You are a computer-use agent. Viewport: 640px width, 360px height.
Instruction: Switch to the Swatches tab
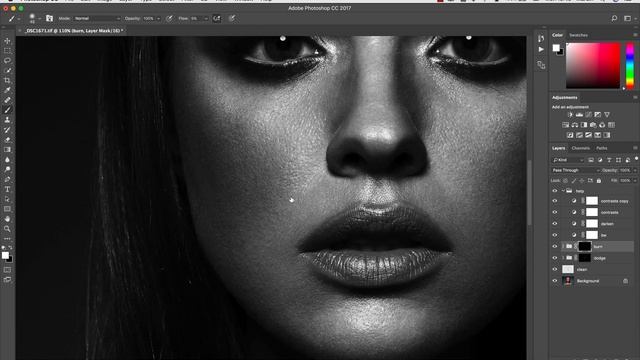tap(578, 35)
